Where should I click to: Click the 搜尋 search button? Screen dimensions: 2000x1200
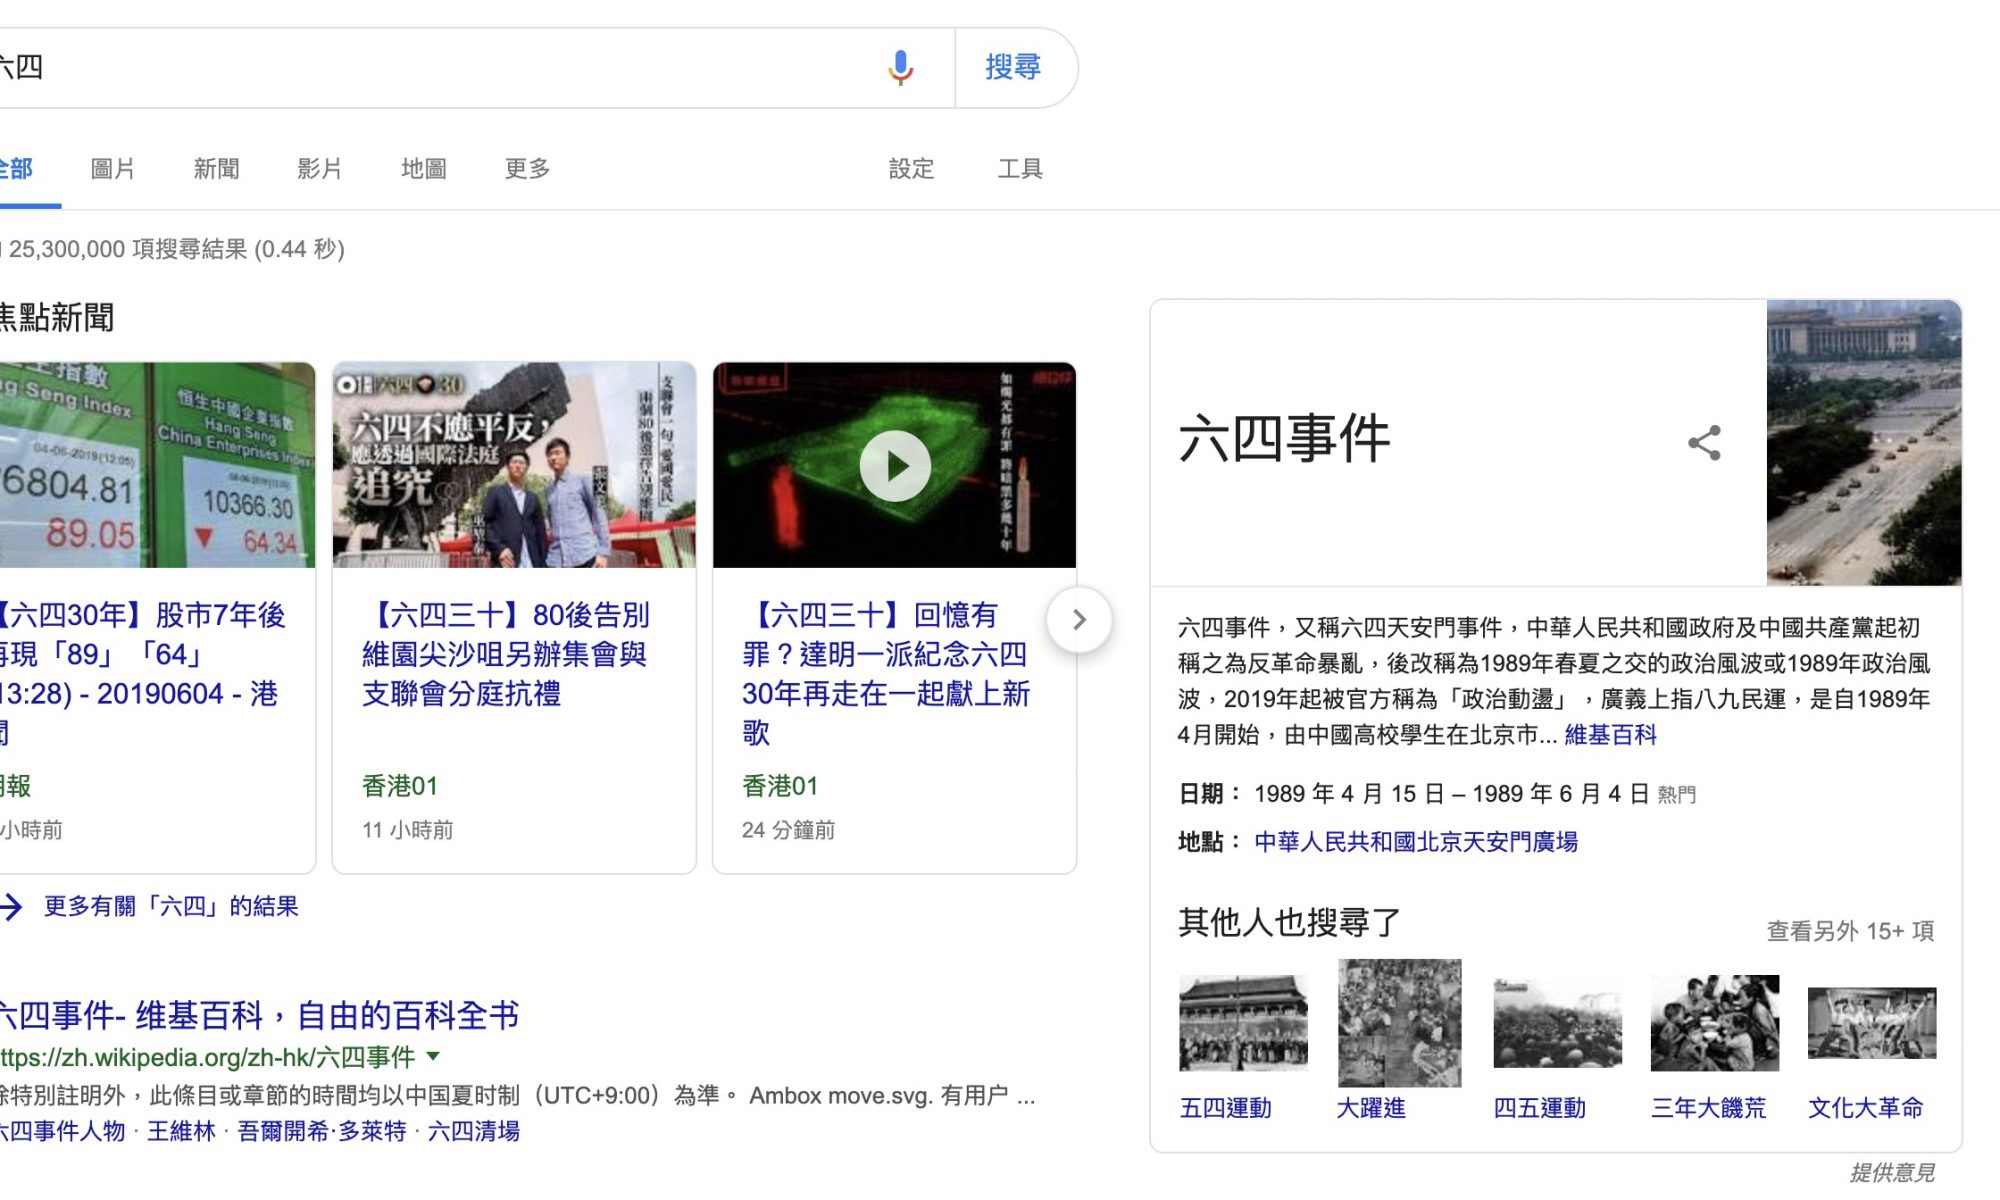[1014, 67]
